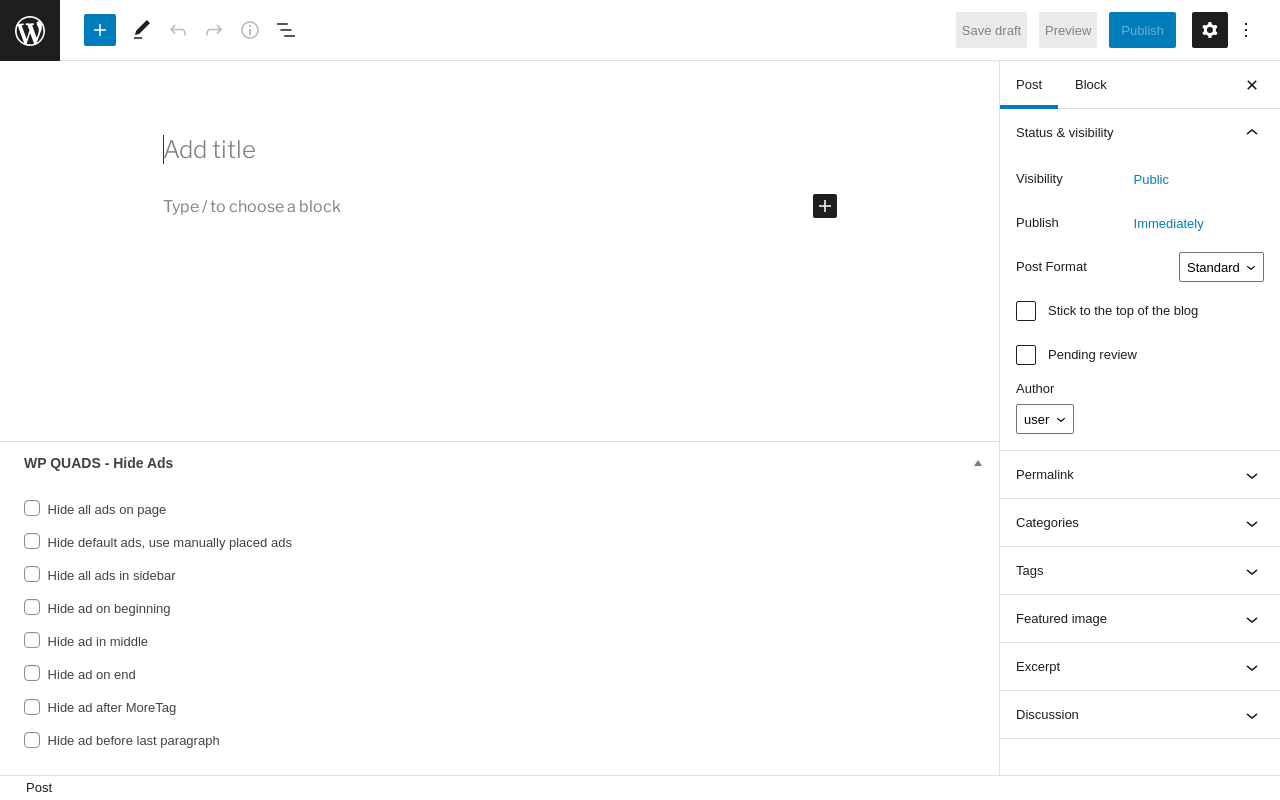Screen dimensions: 1280x800
Task: Toggle the settings gear sidebar
Action: tap(1210, 30)
